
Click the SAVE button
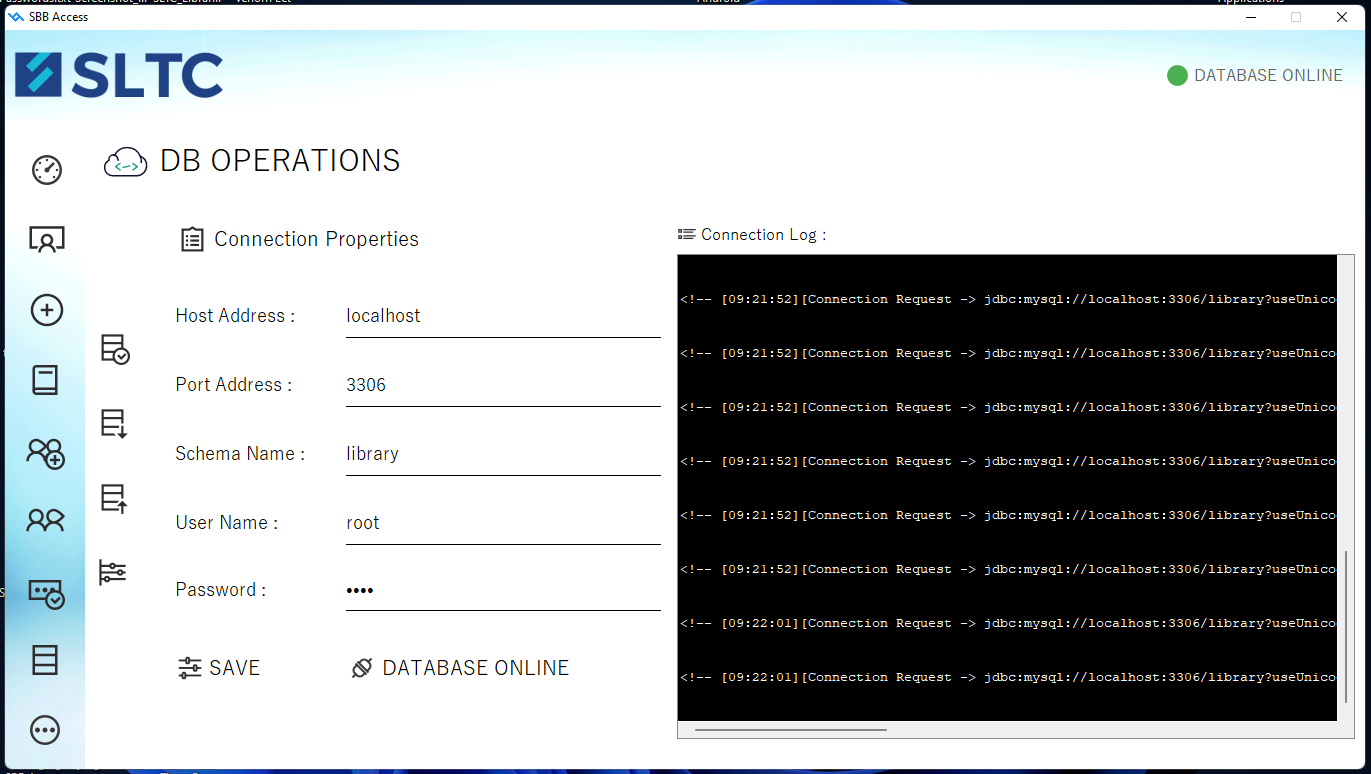219,668
